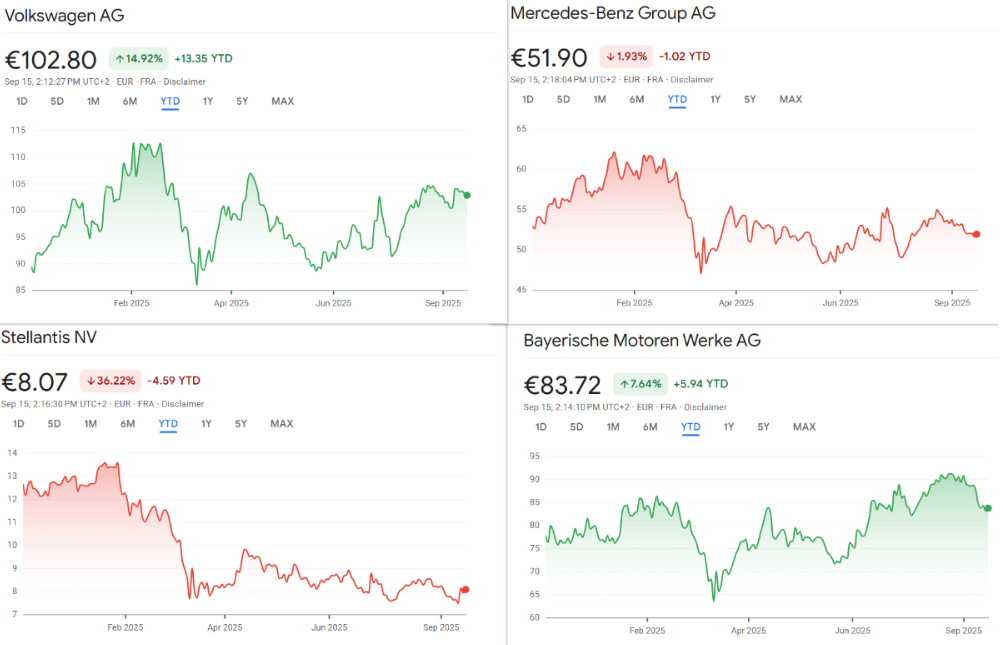This screenshot has width=1003, height=645.
Task: Click green endpoint dot on Volkswagen chart
Action: point(467,196)
